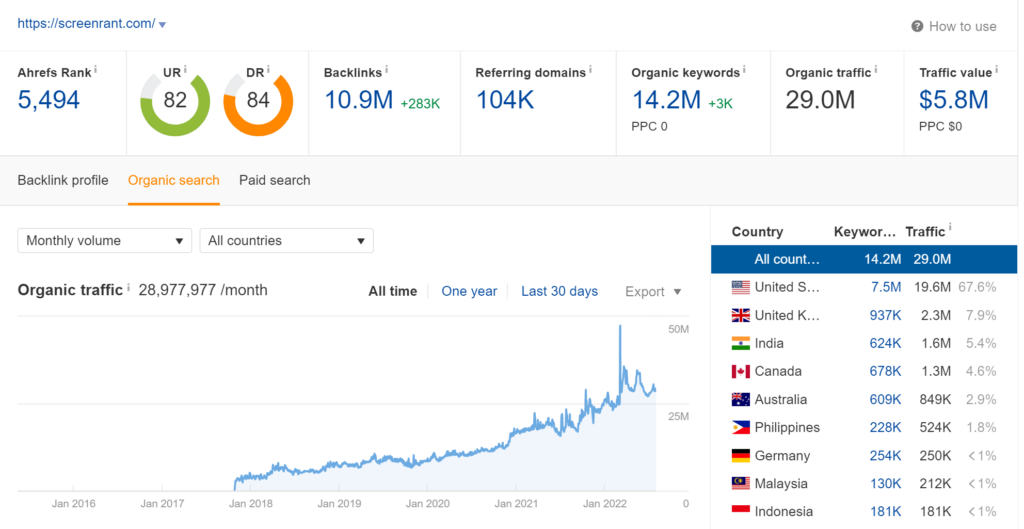Select the All time range

tap(392, 291)
